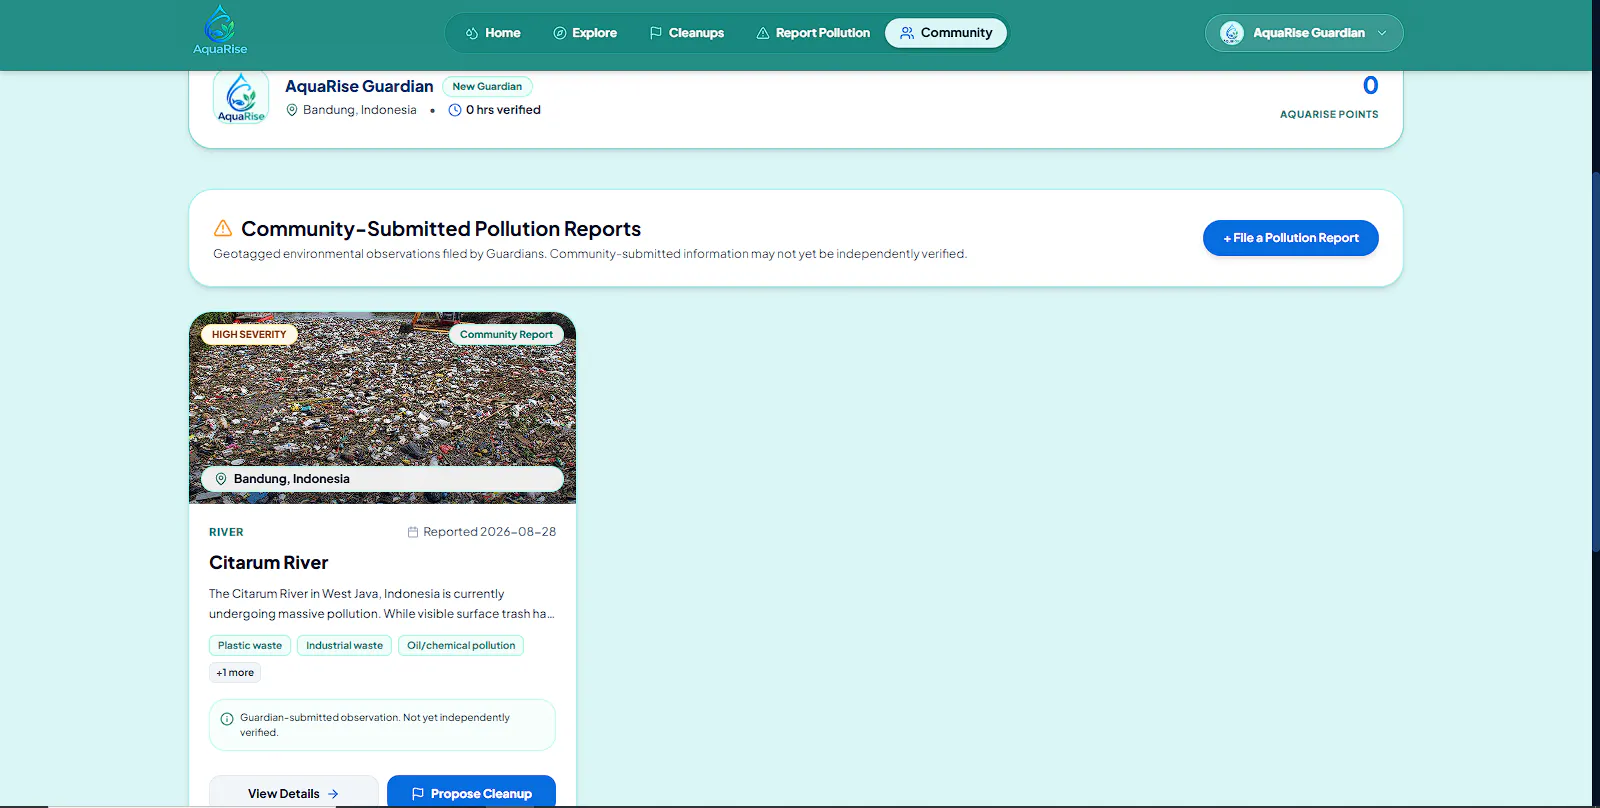Open the Citarum River report title

pos(268,563)
